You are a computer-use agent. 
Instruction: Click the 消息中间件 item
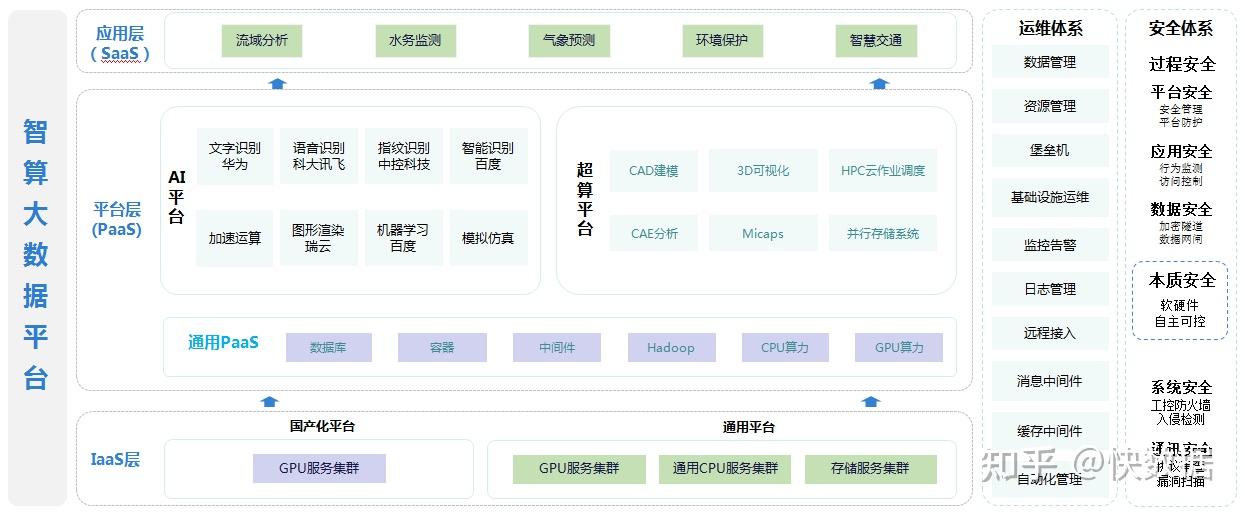pyautogui.click(x=1050, y=381)
